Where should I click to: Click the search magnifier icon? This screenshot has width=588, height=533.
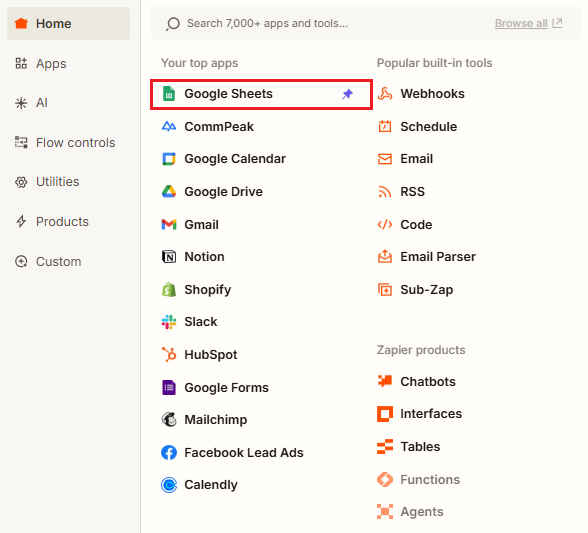(173, 24)
